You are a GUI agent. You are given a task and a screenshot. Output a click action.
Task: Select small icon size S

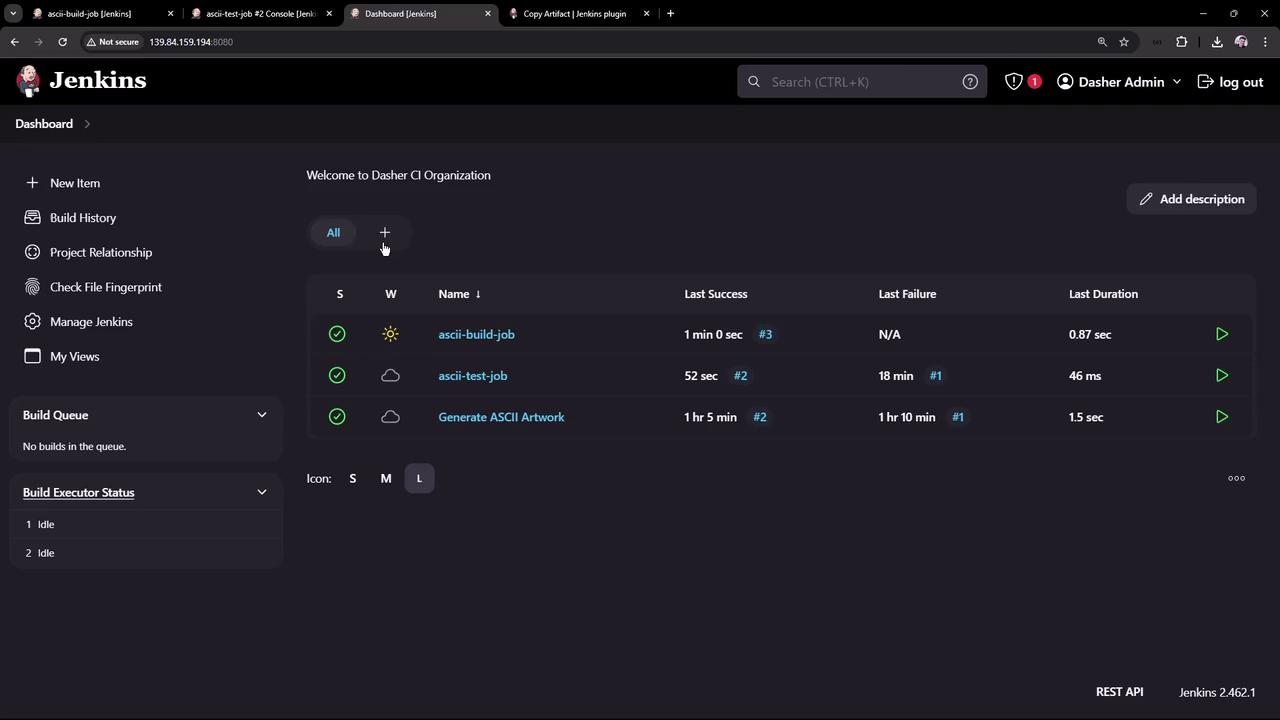tap(352, 478)
